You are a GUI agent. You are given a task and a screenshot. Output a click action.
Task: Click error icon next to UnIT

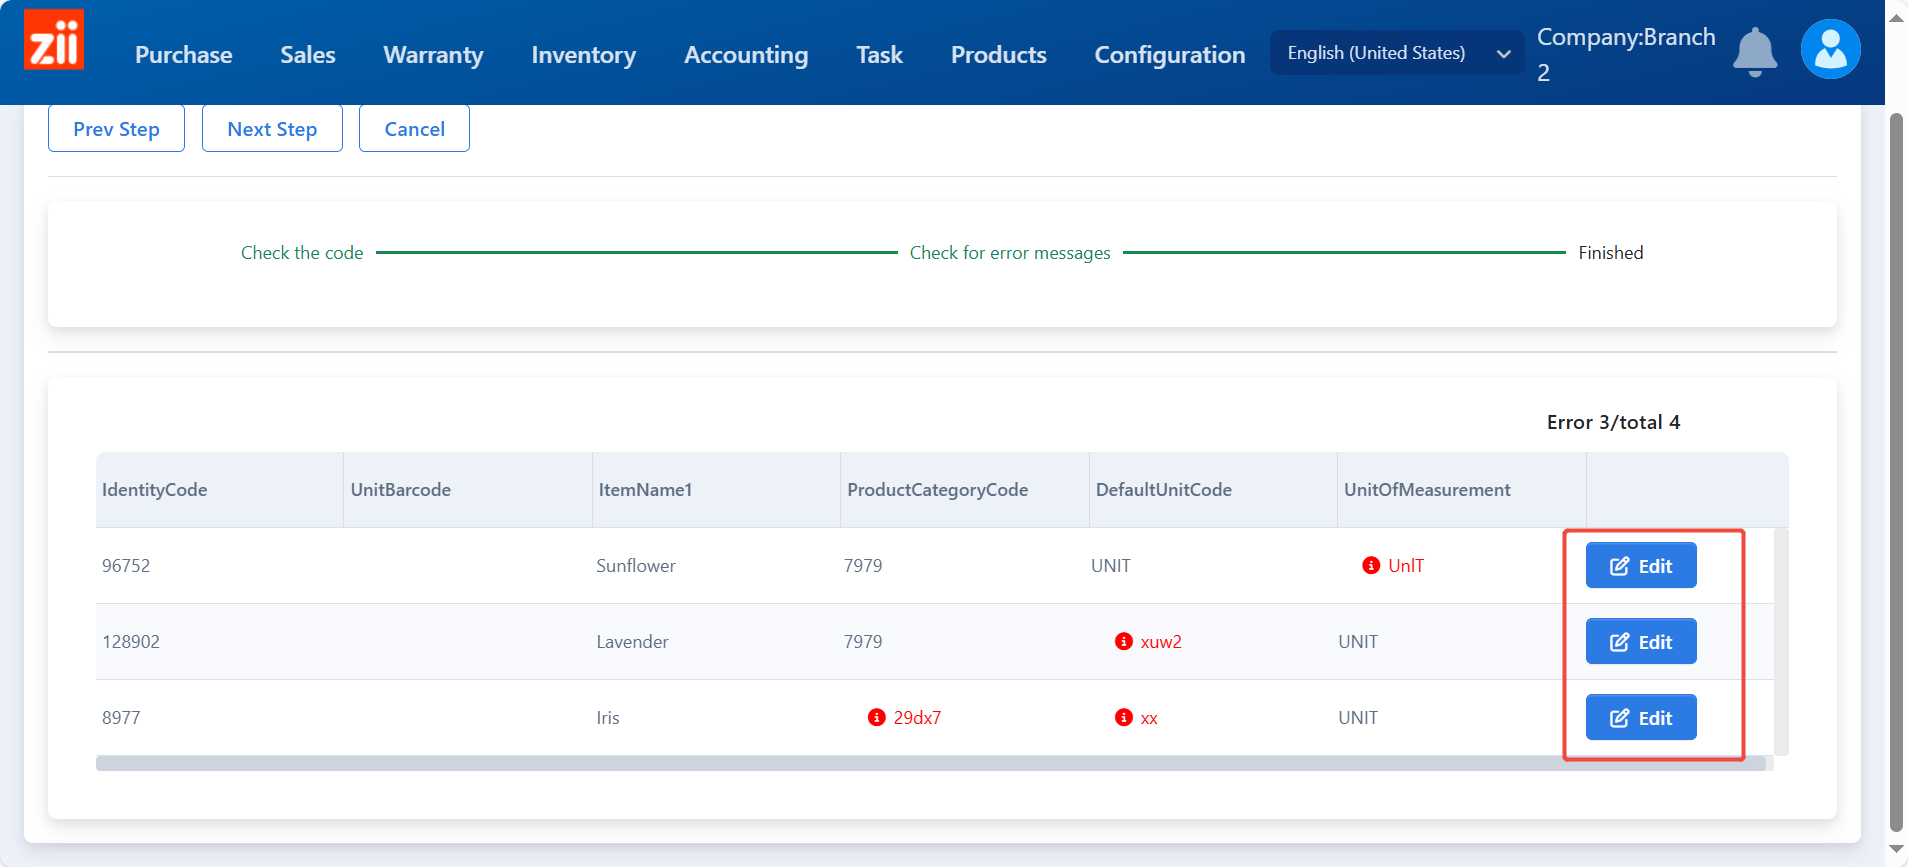1371,566
